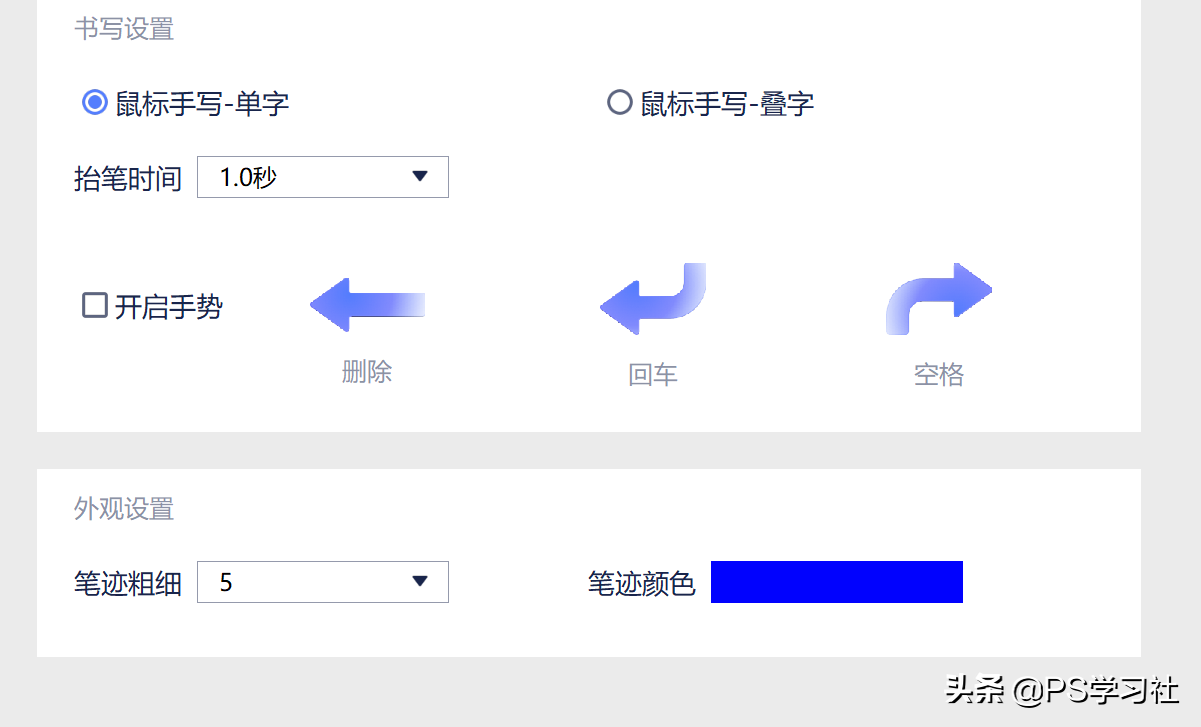Click the gradient arrow icon nearest 开启手势

[367, 302]
